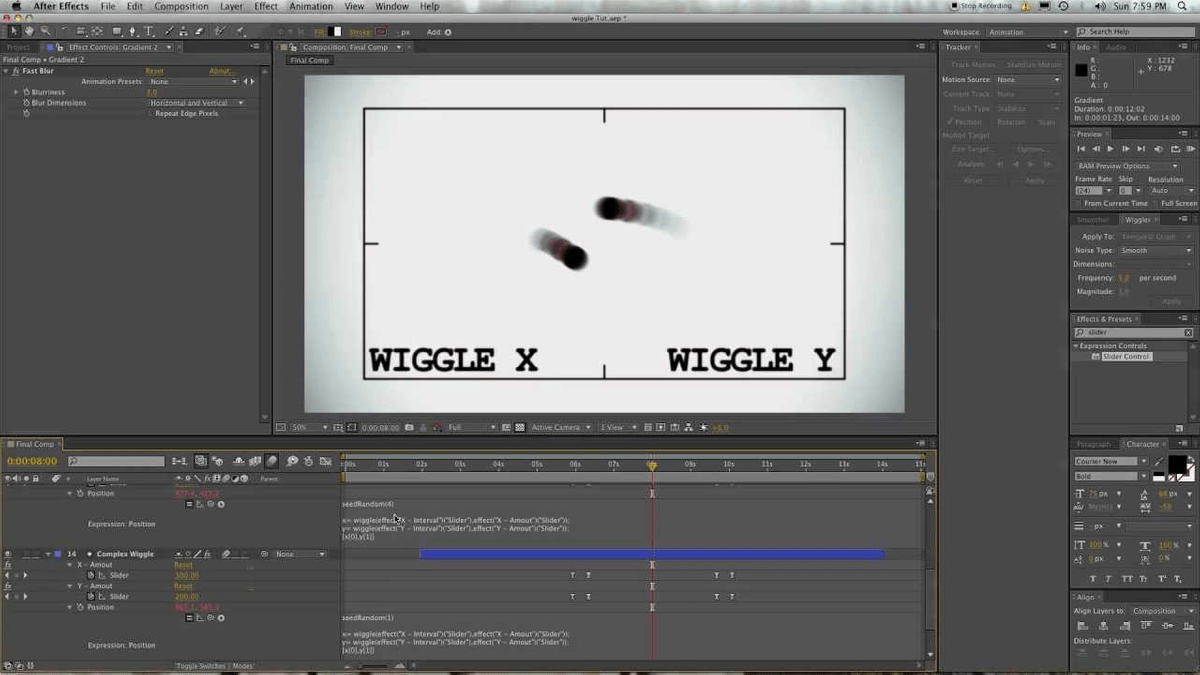The image size is (1200, 675).
Task: Click the search icon in Effects & Presets
Action: [x=1080, y=332]
